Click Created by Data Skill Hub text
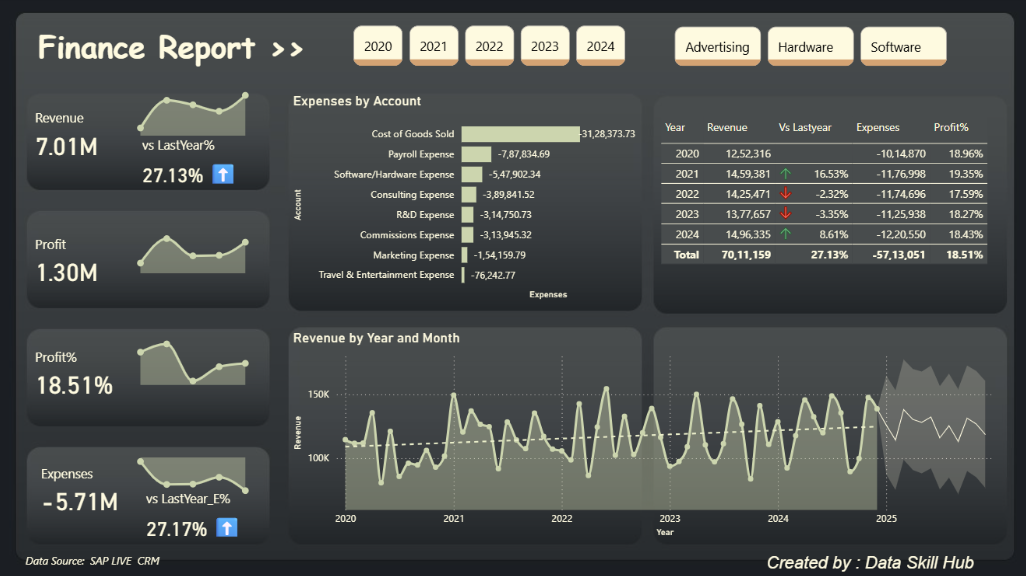The width and height of the screenshot is (1026, 577). pos(870,563)
